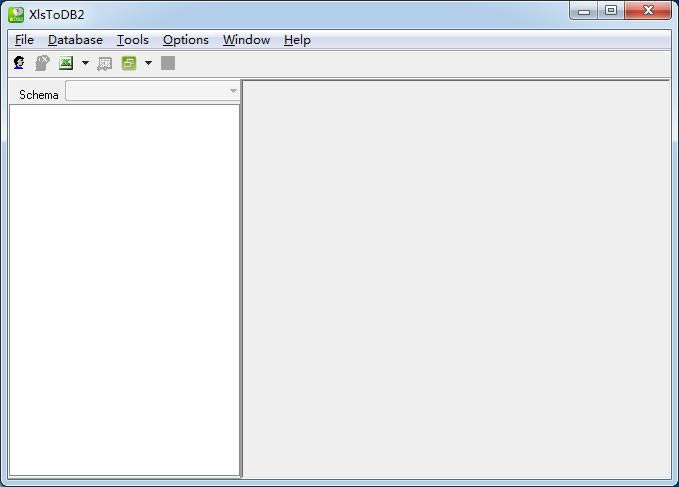Open the Schema combo box
This screenshot has width=679, height=487.
click(x=153, y=92)
